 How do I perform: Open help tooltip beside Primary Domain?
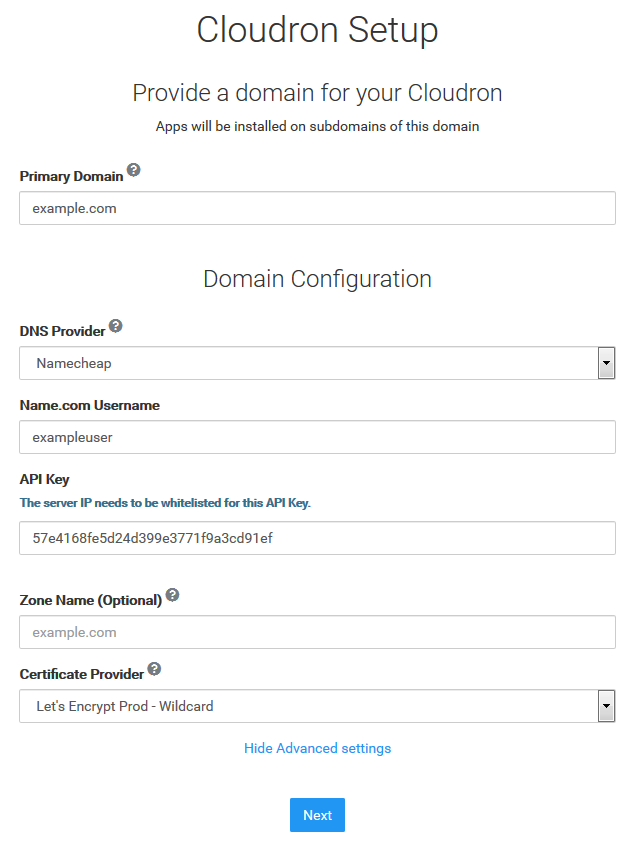pyautogui.click(x=134, y=170)
